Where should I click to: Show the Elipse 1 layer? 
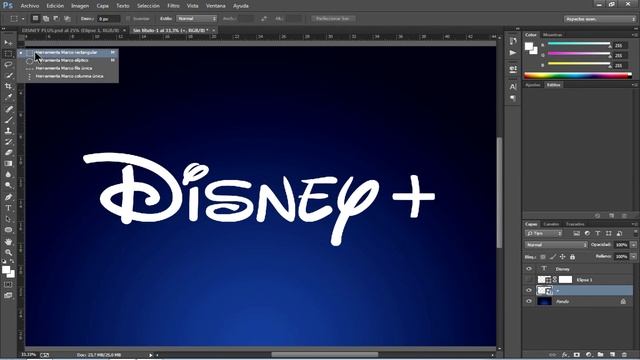(x=529, y=280)
